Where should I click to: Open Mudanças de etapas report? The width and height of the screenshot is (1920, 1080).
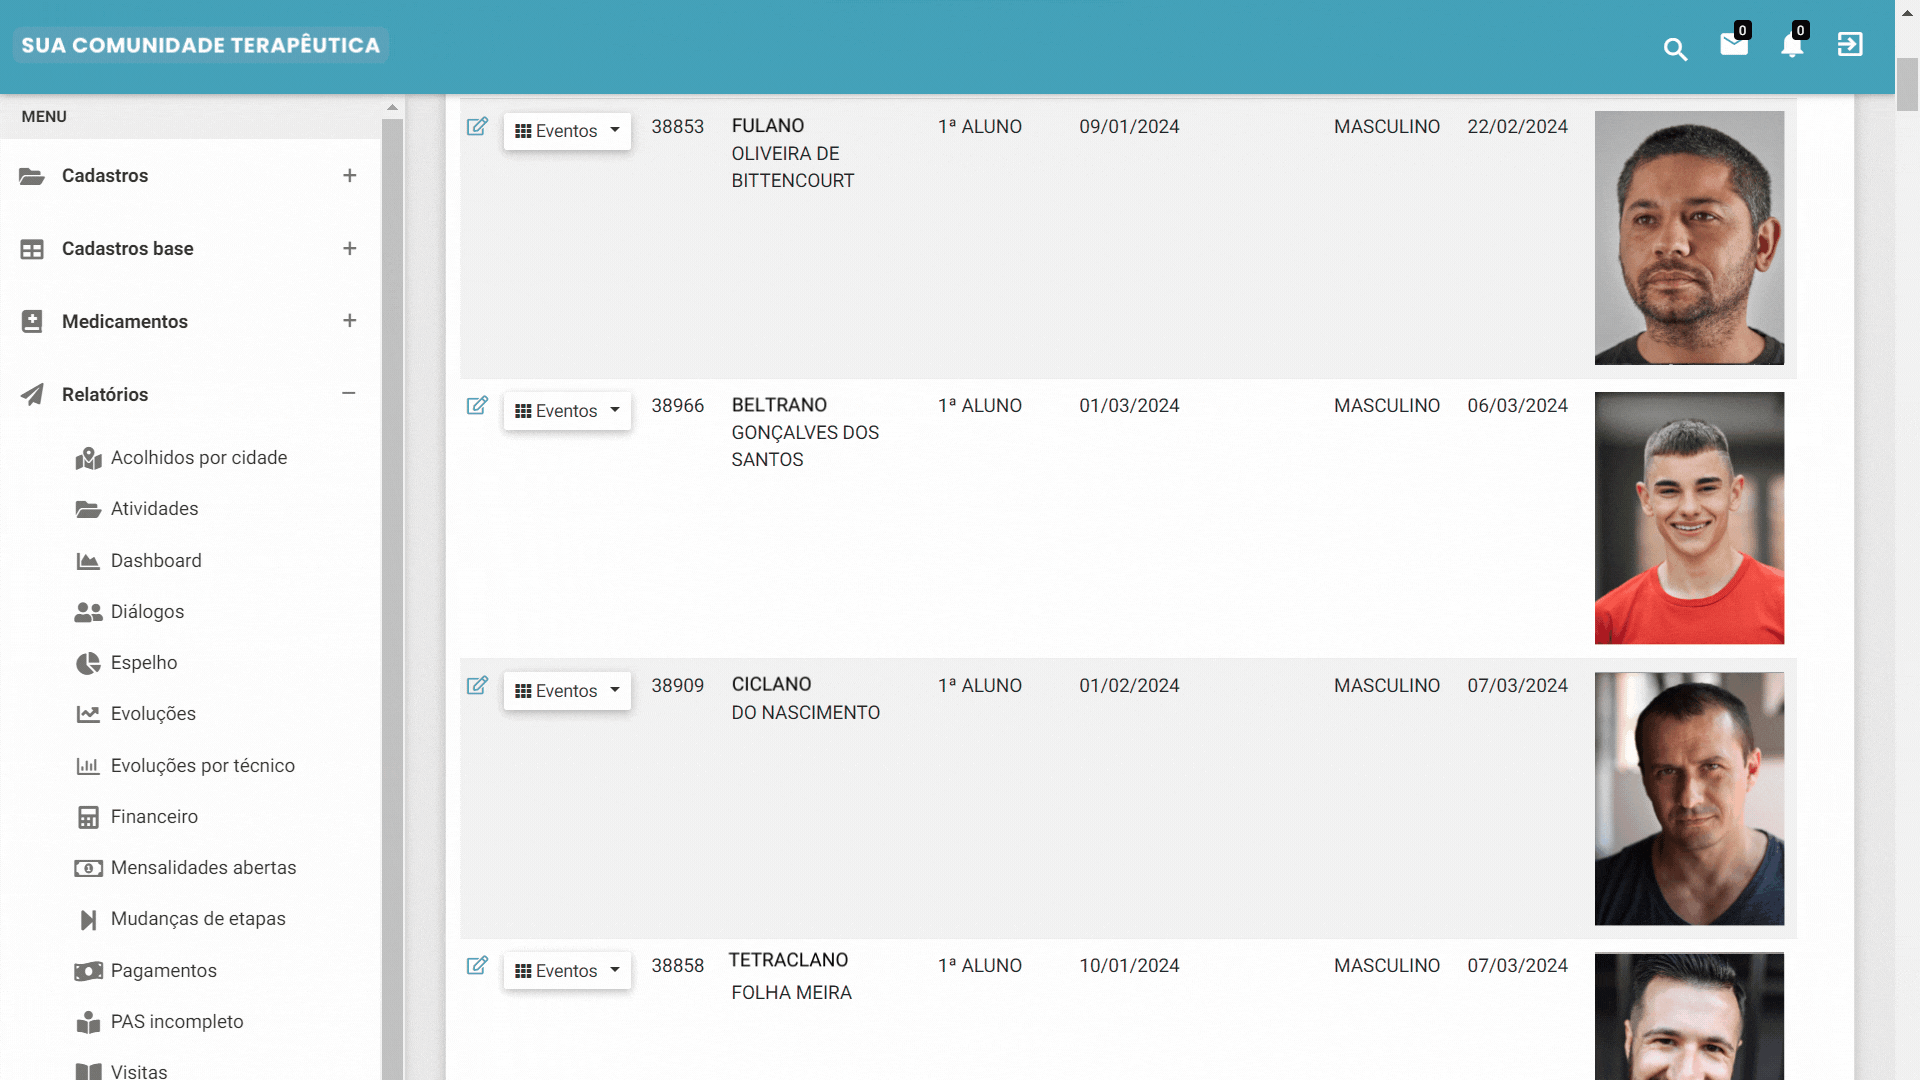pyautogui.click(x=197, y=918)
